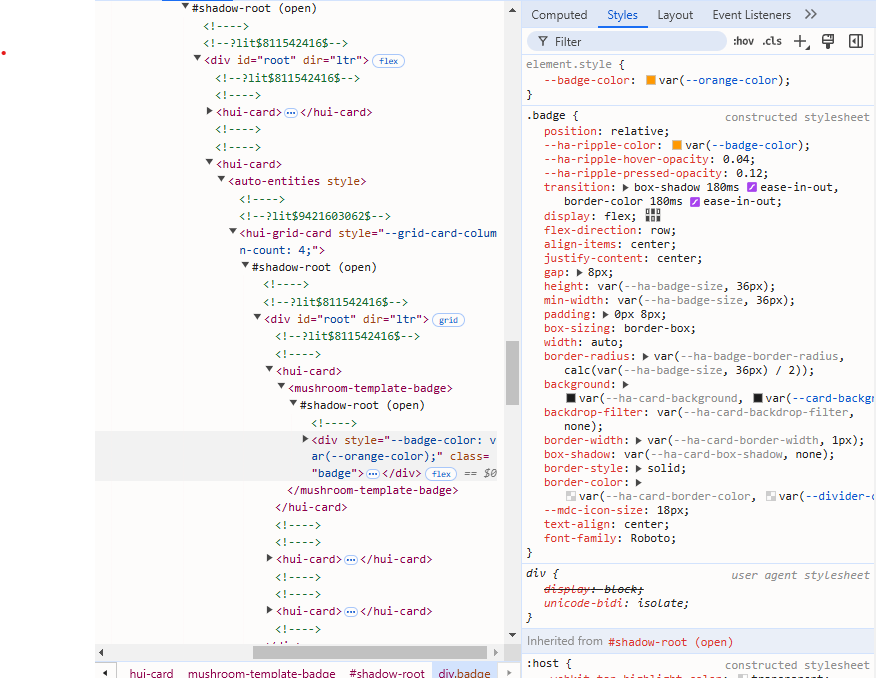Expand the selected div.badge element node
Screen dimensions: 876x678
[305, 439]
